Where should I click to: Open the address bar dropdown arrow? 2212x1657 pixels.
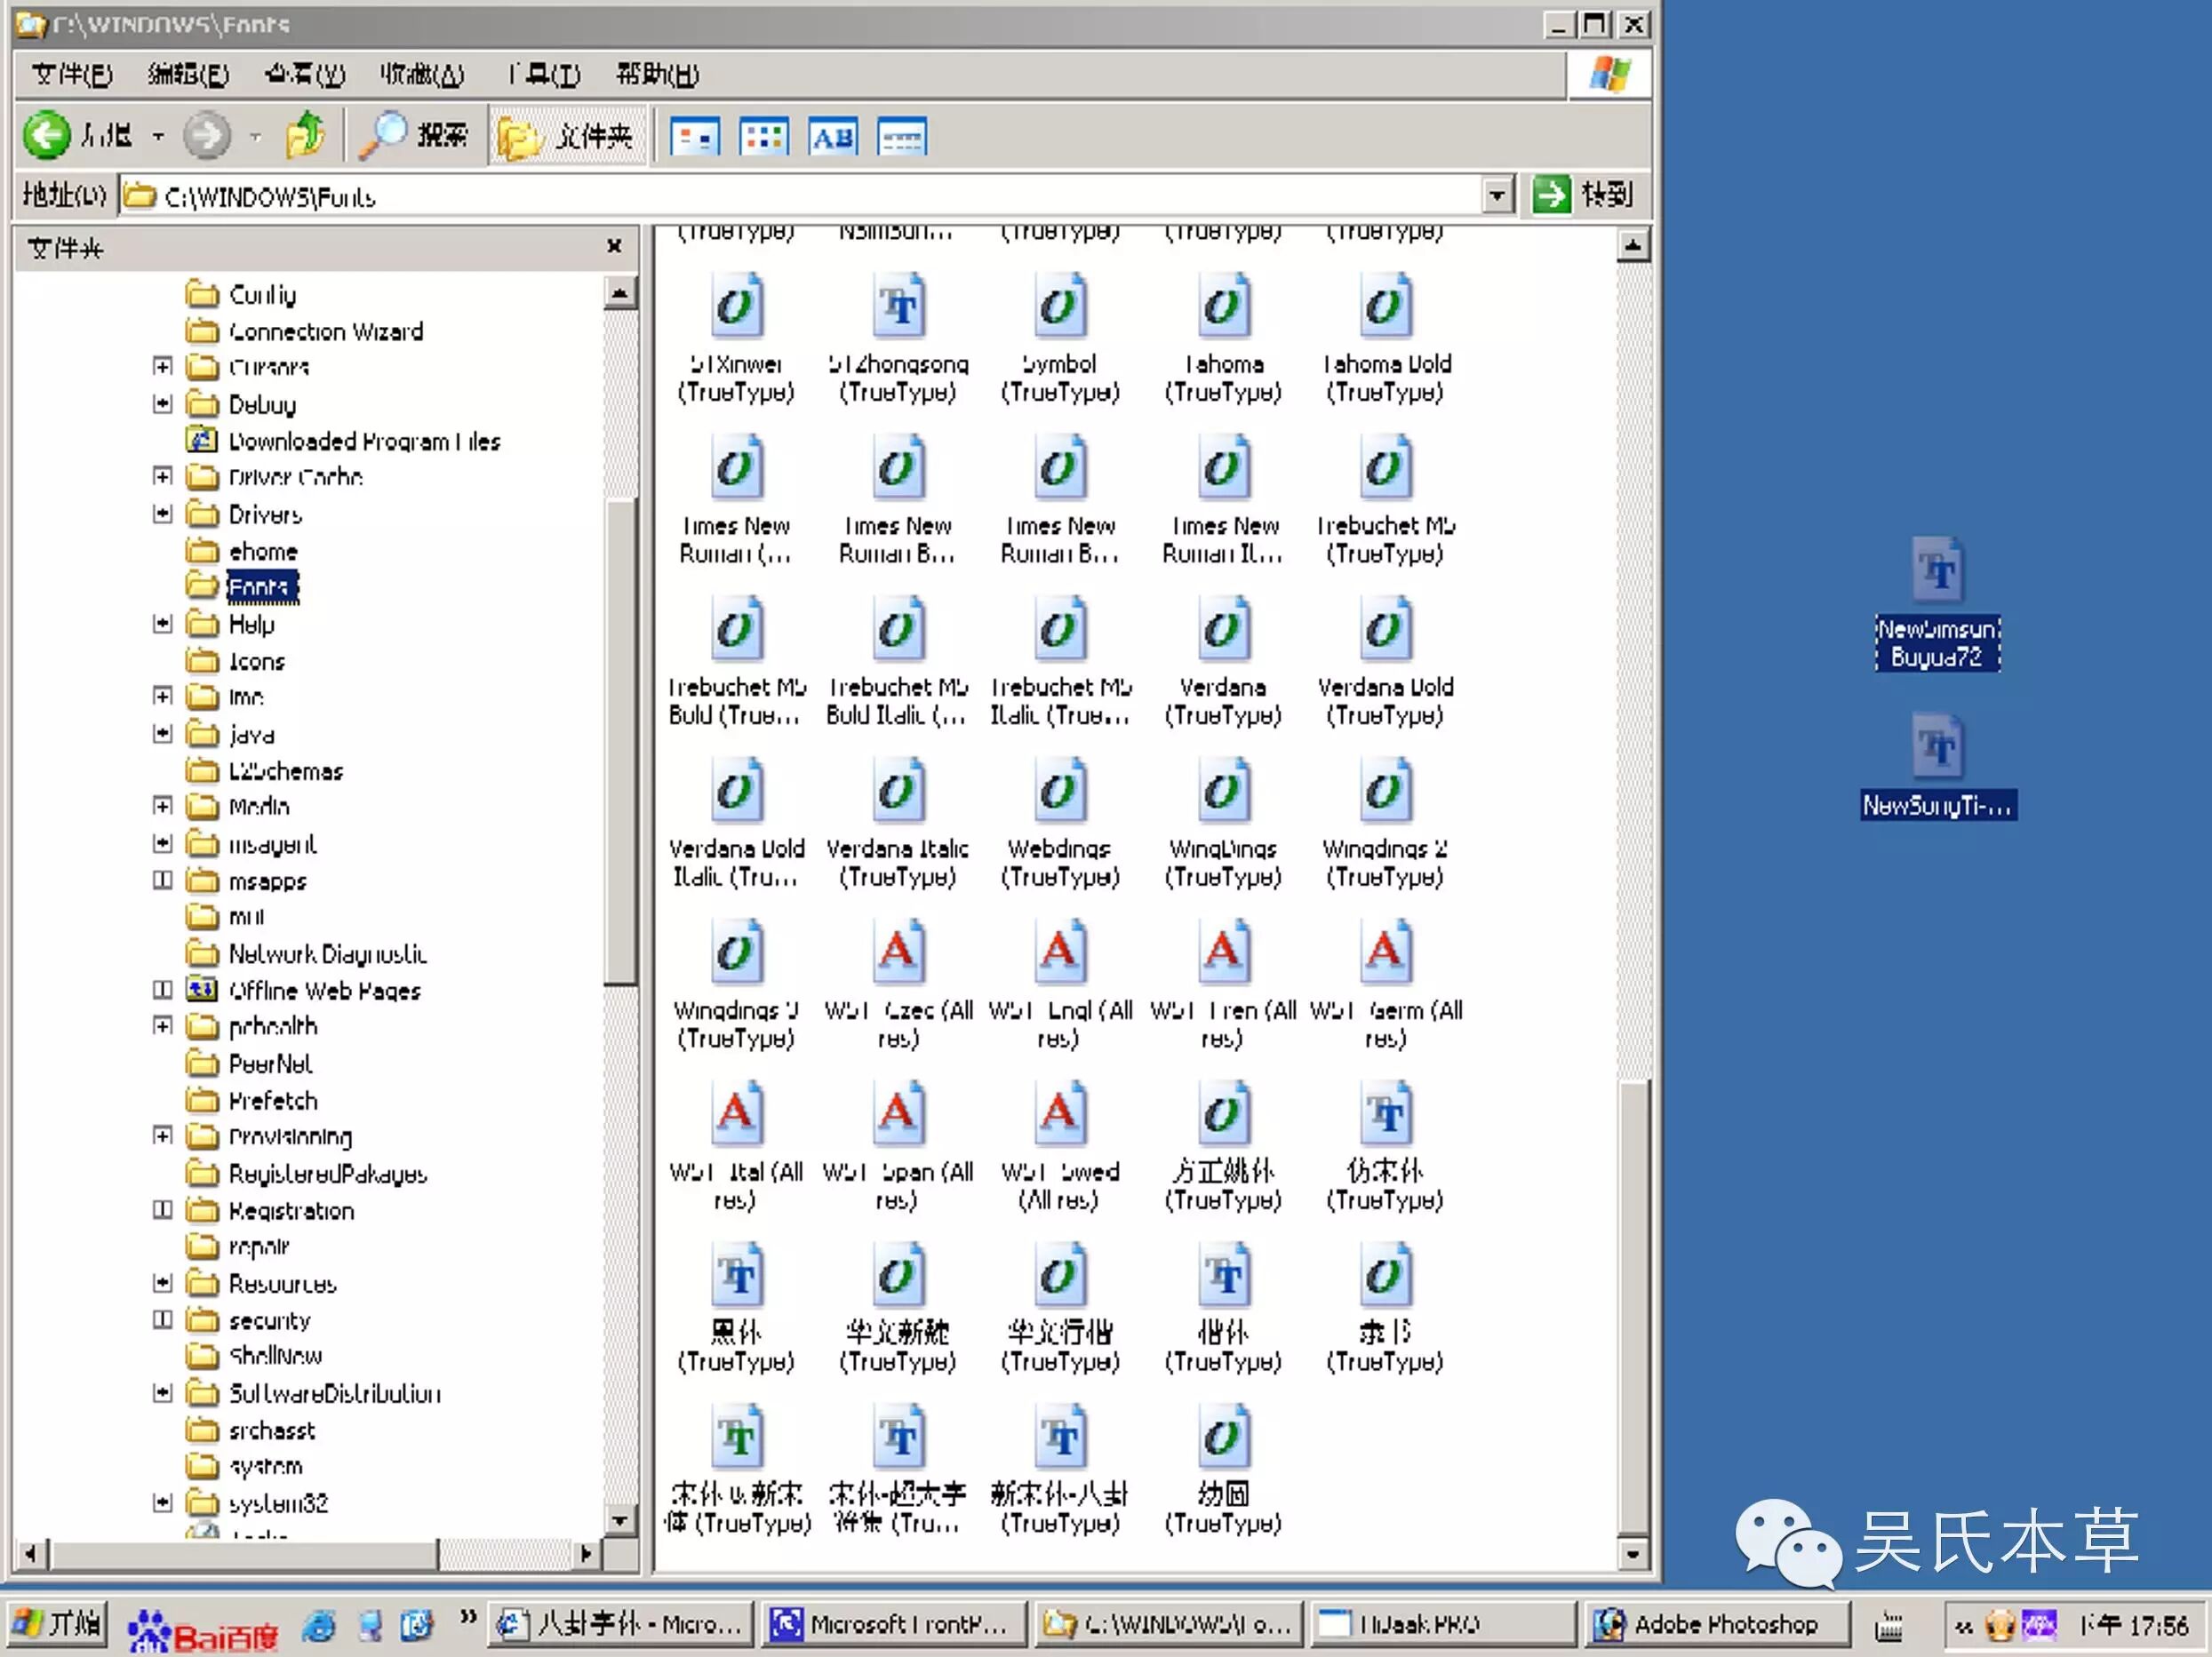click(x=1496, y=196)
